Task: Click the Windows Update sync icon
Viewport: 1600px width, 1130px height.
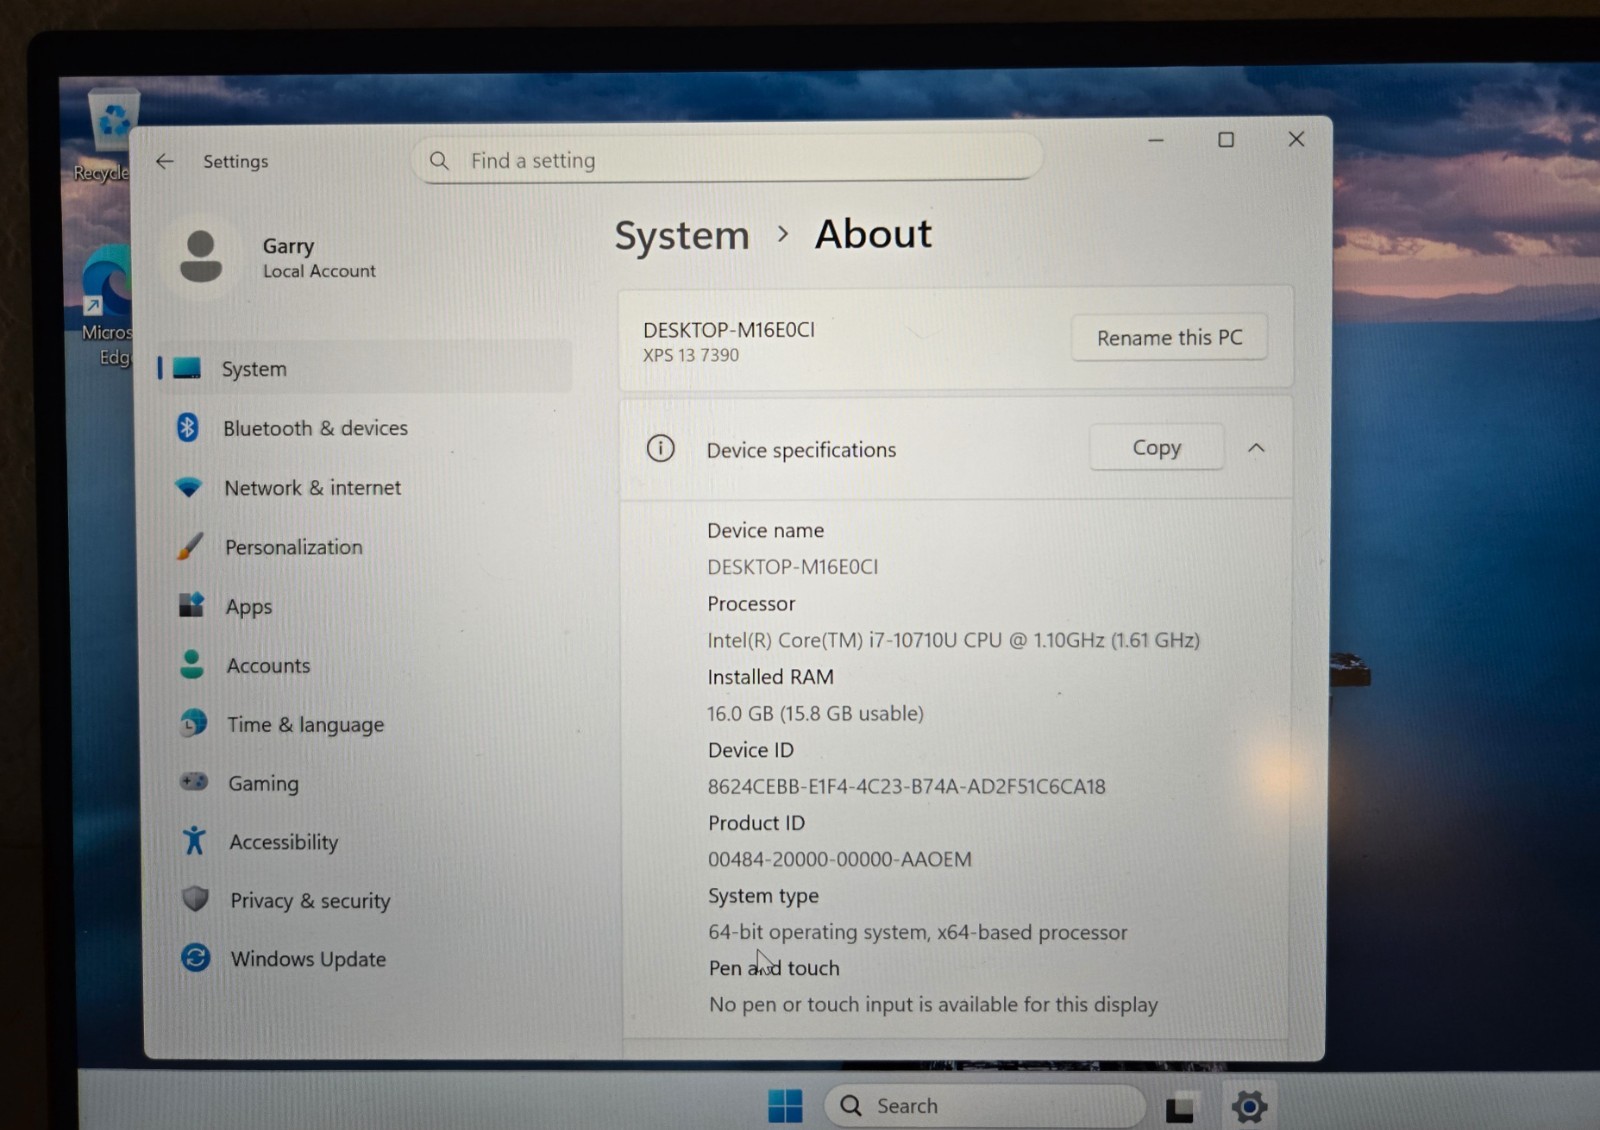Action: [196, 957]
